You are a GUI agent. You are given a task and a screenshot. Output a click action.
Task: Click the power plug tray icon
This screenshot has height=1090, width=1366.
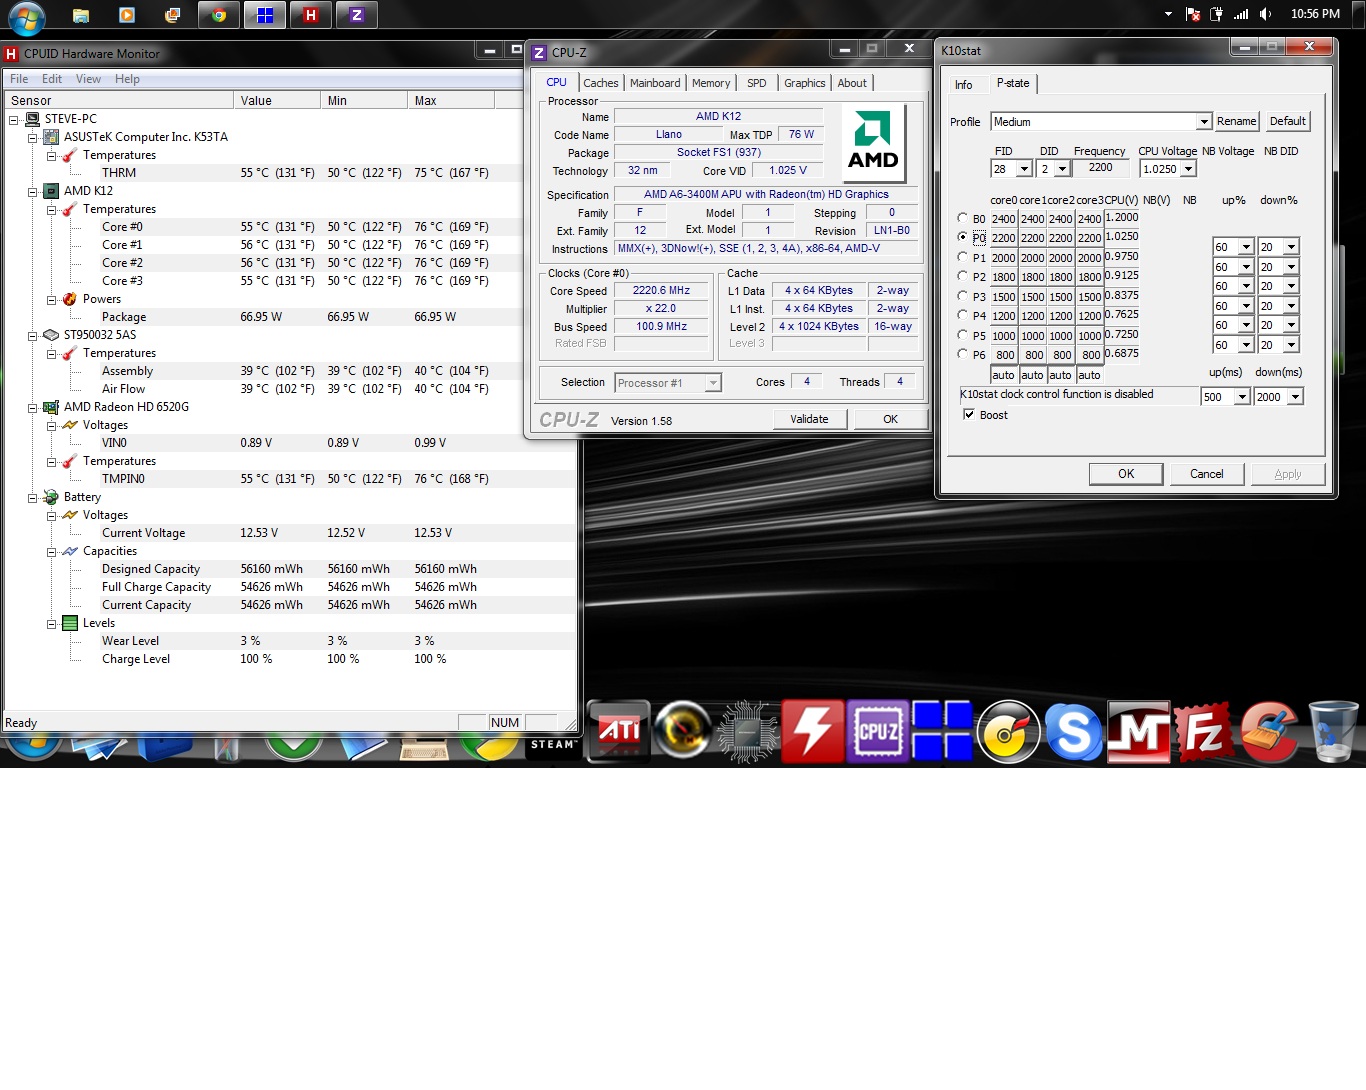pos(1217,14)
